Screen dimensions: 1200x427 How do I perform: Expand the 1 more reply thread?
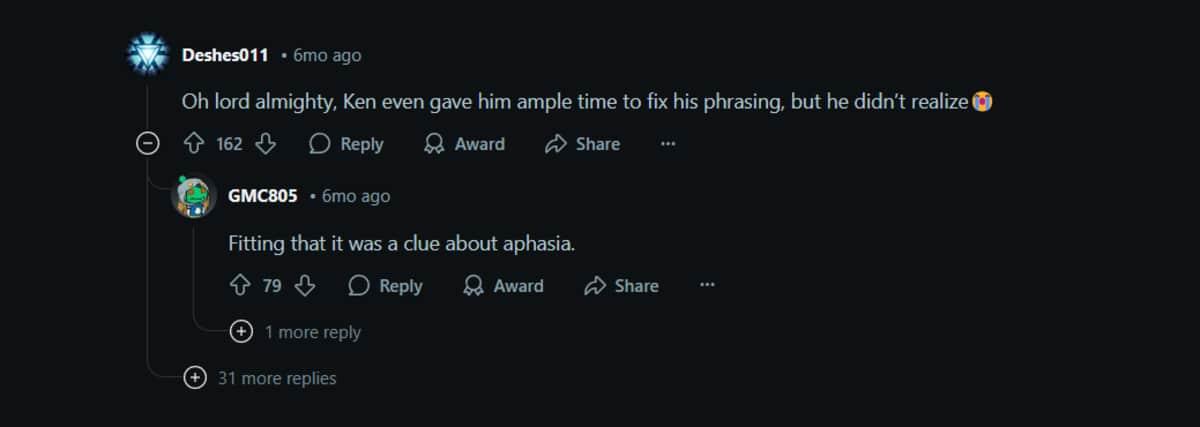tap(240, 332)
